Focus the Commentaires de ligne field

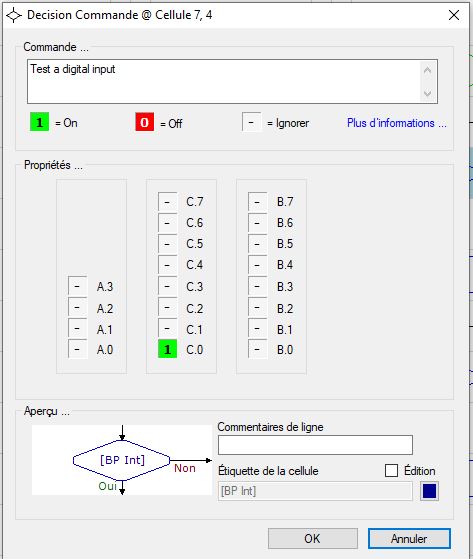(315, 445)
